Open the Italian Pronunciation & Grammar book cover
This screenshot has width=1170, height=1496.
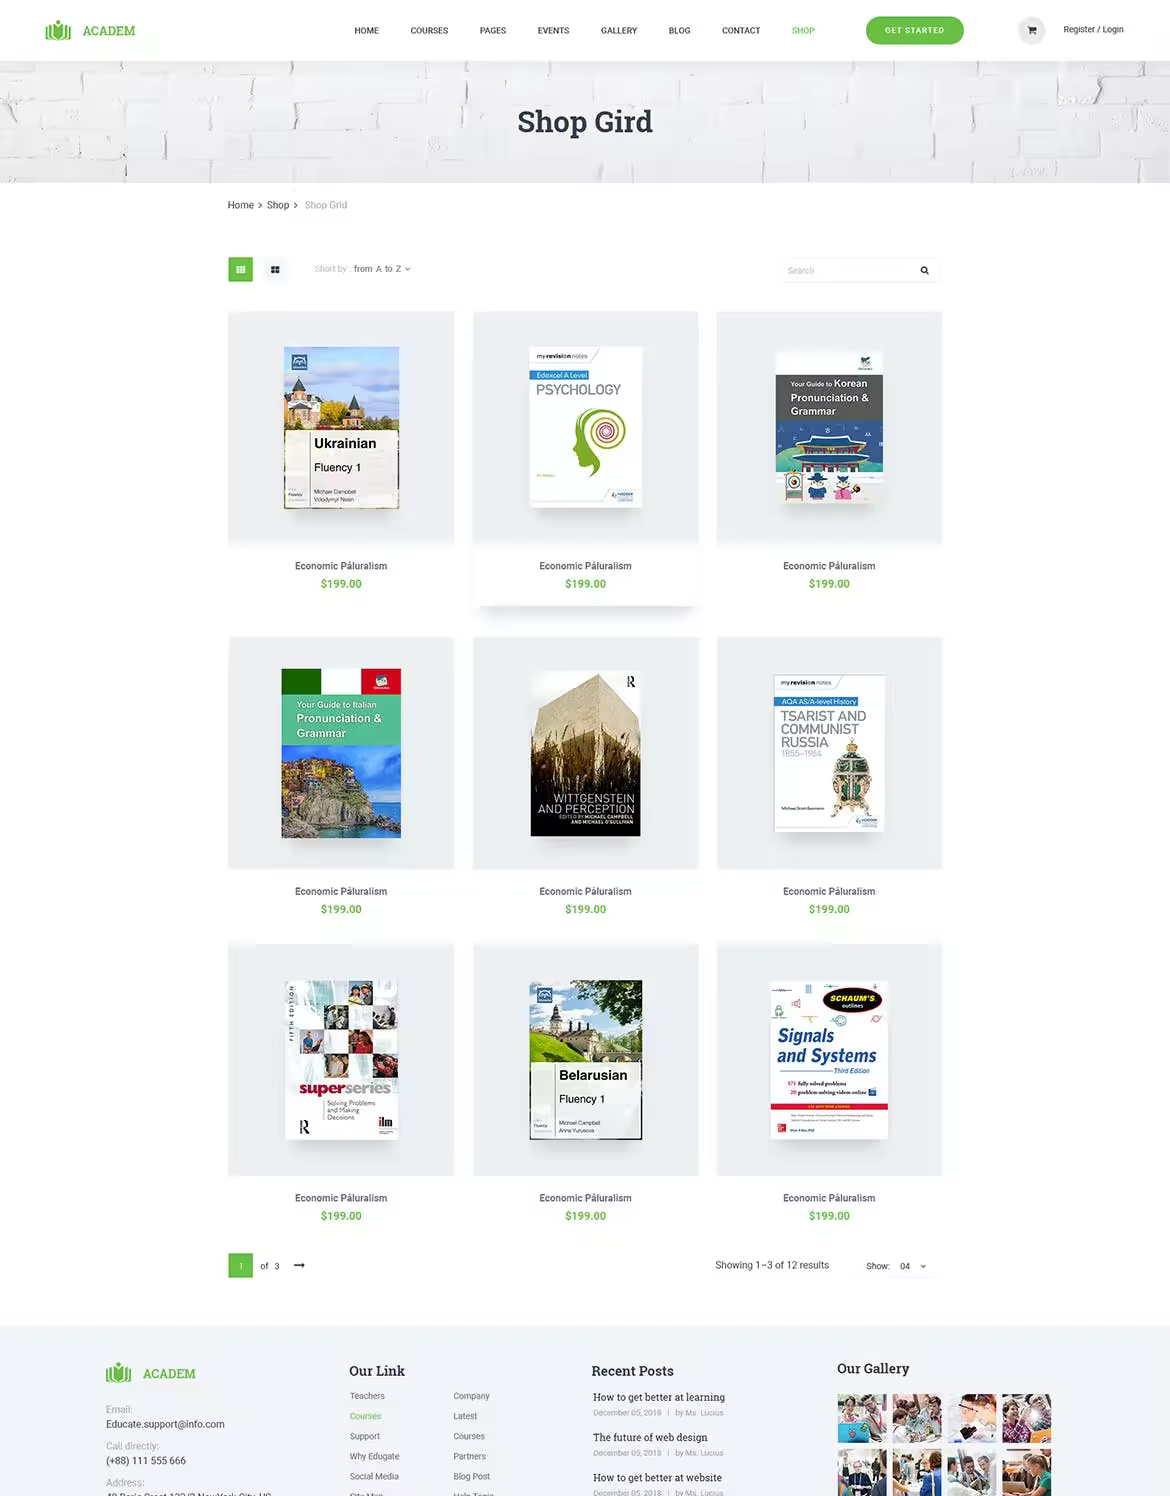341,753
